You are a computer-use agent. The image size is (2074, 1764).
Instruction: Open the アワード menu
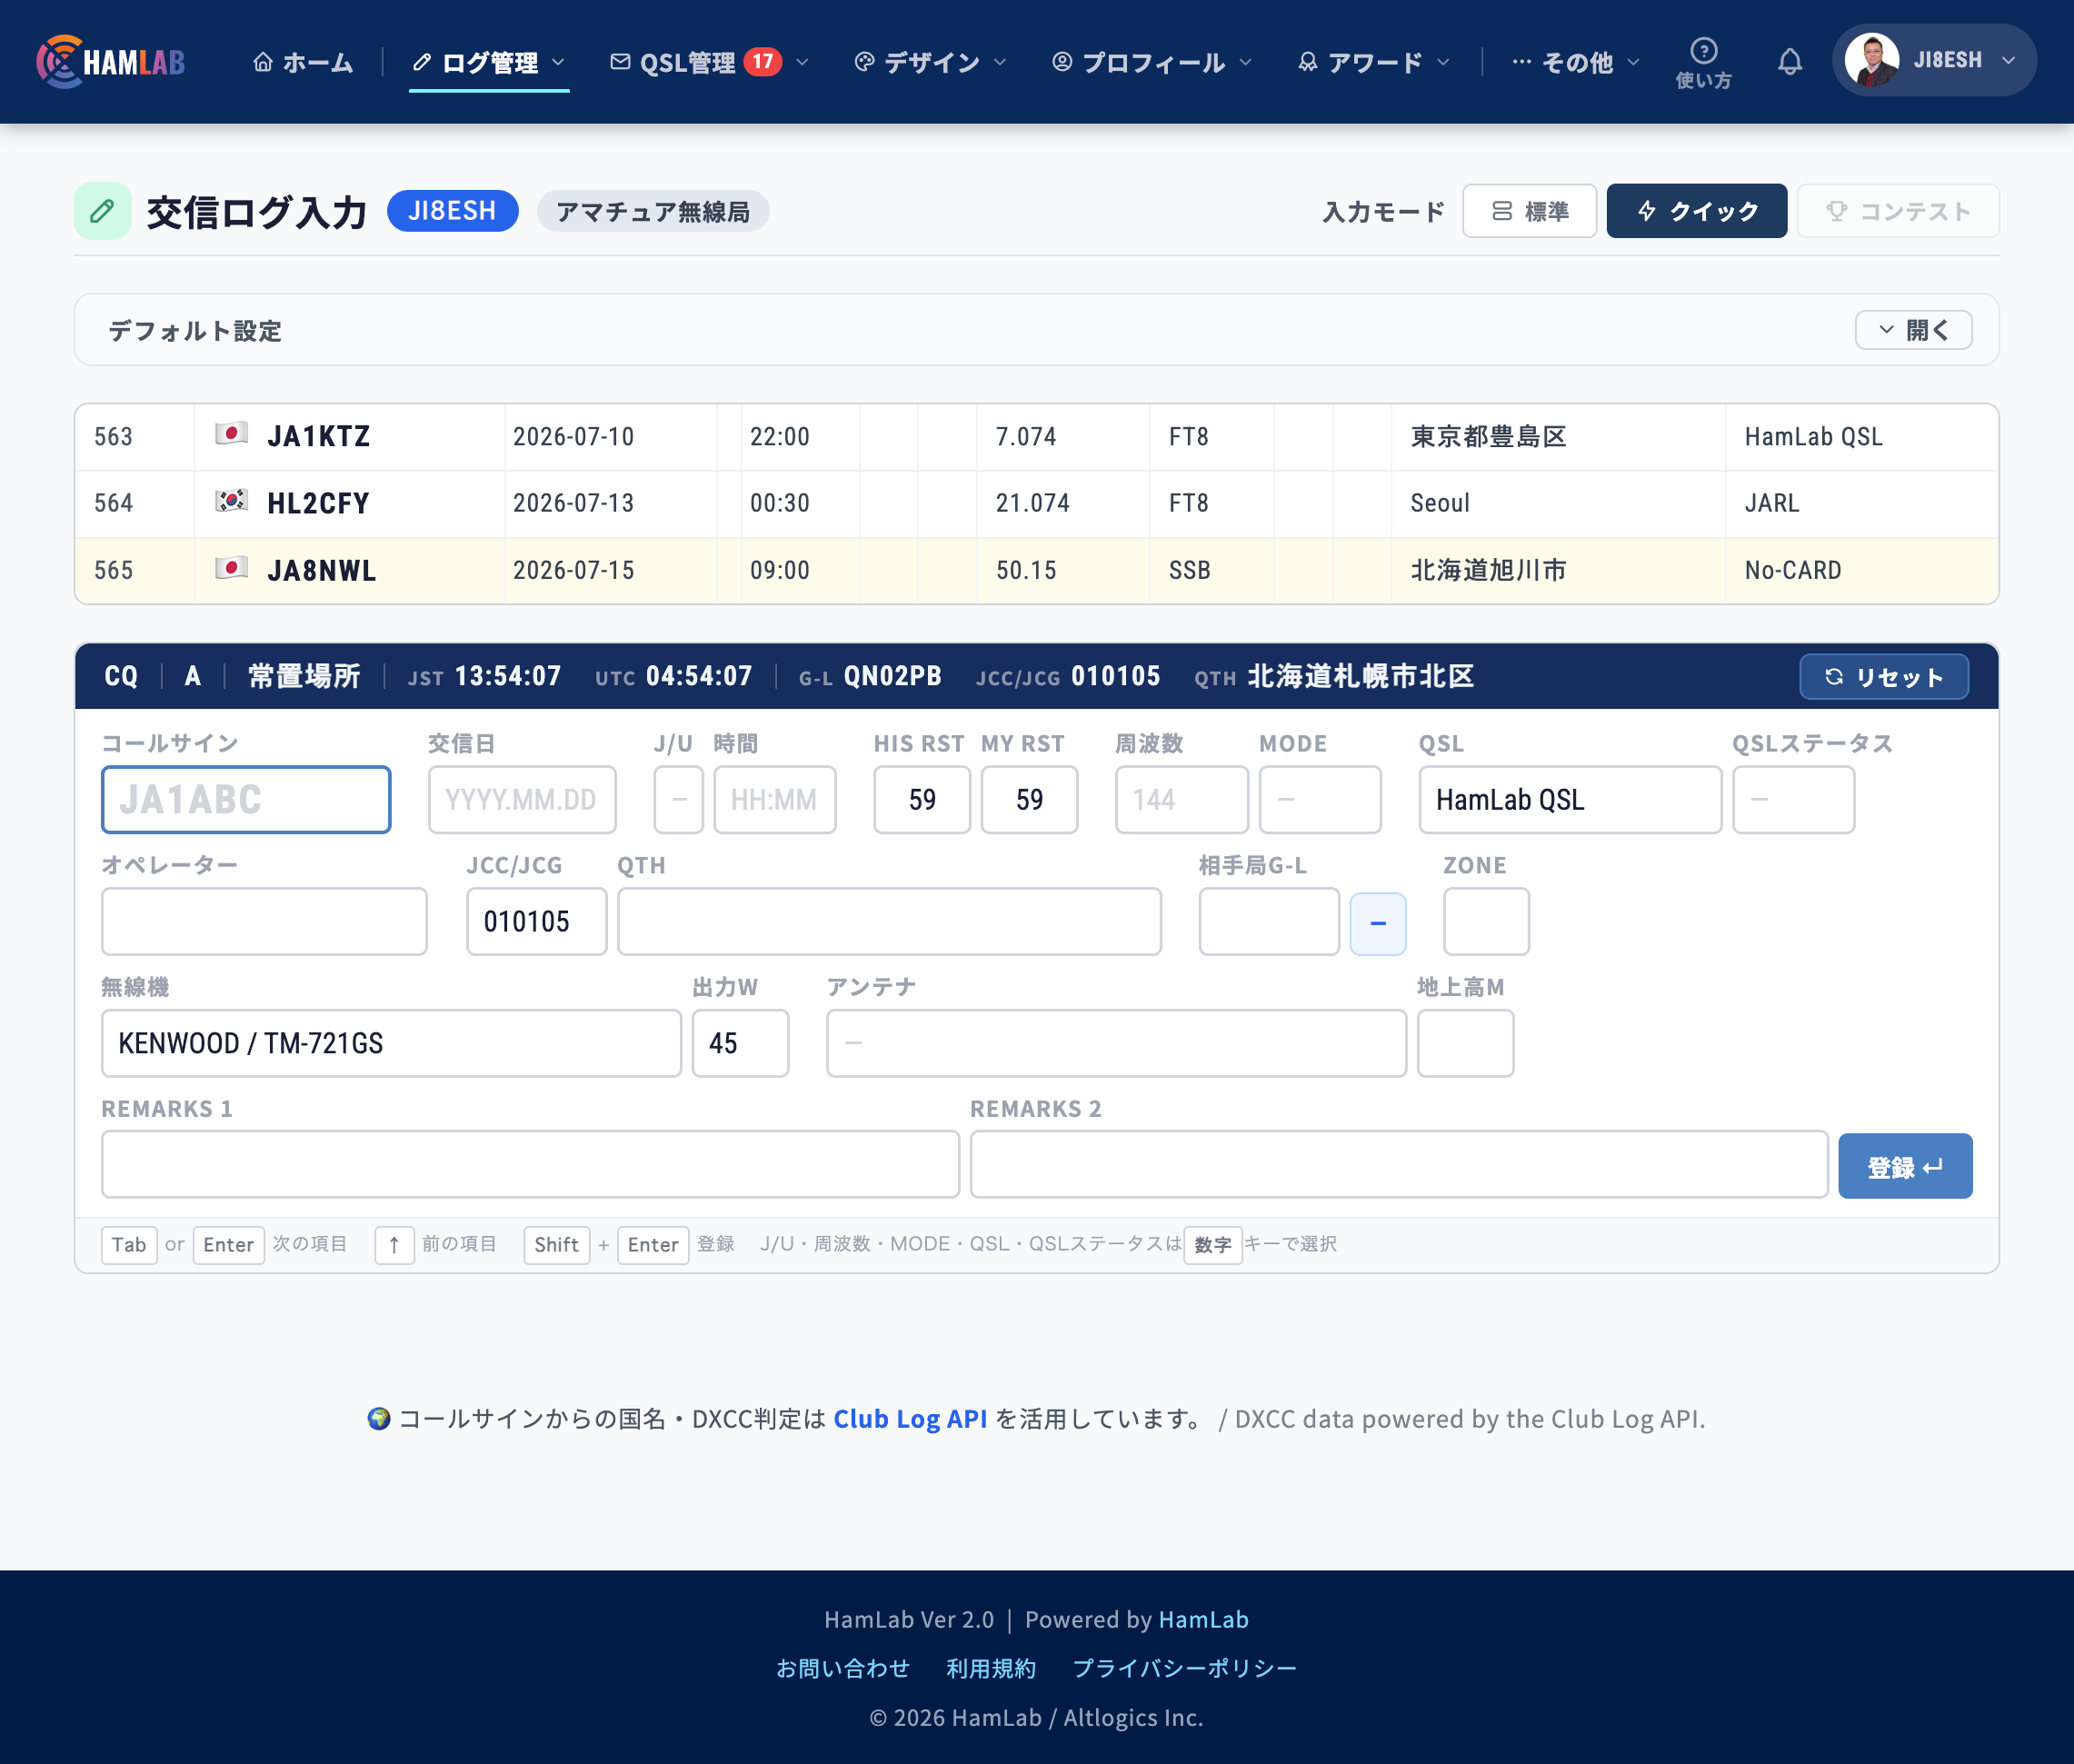click(x=1374, y=62)
